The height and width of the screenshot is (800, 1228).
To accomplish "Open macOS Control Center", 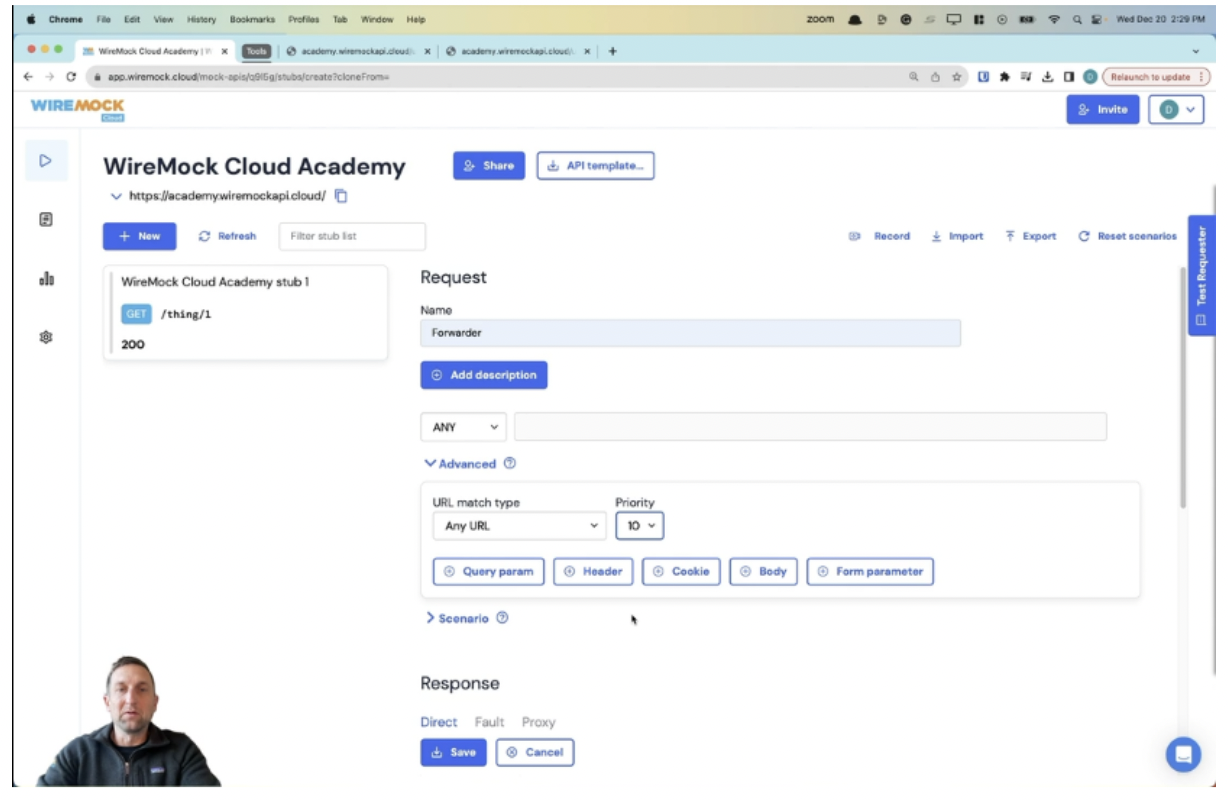I will click(1098, 19).
